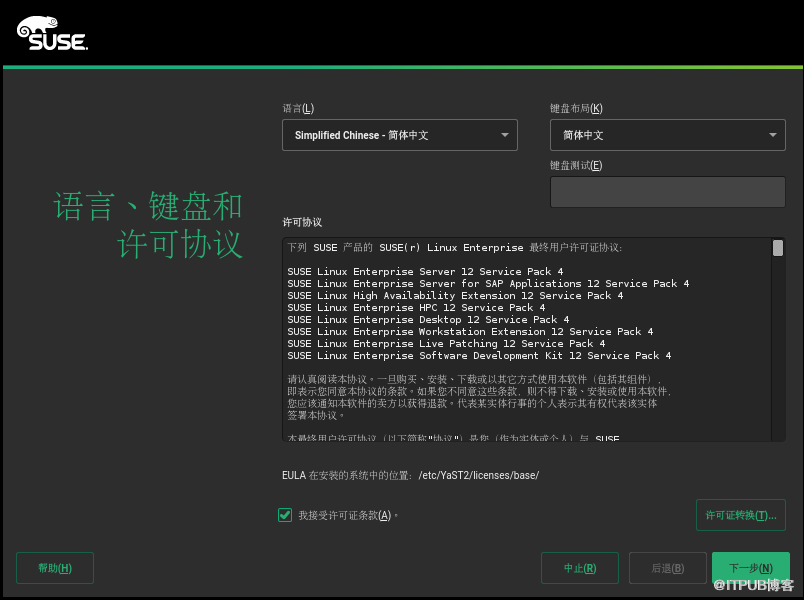Focus the keyboard test input field
This screenshot has height=600, width=804.
pos(667,192)
